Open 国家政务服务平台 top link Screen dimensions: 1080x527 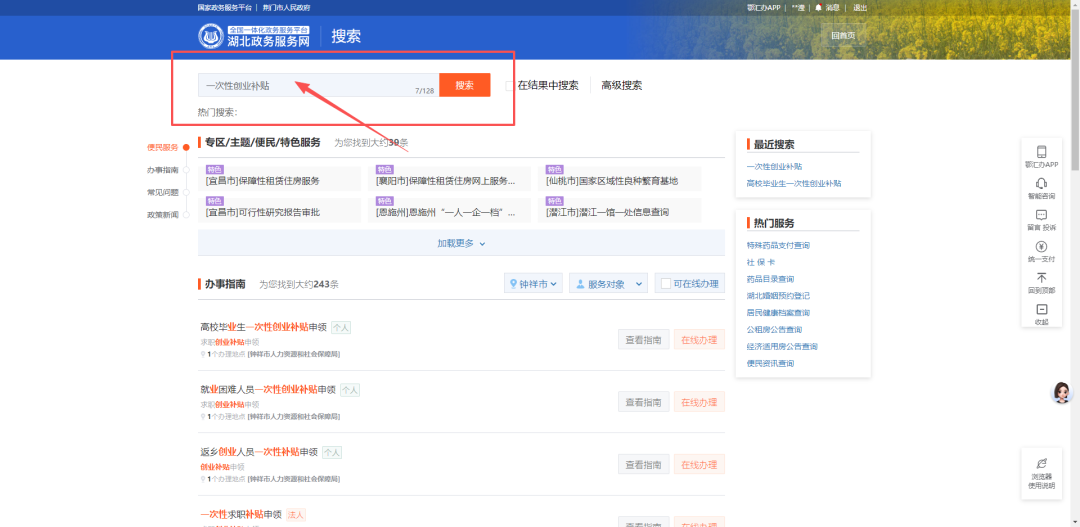225,8
